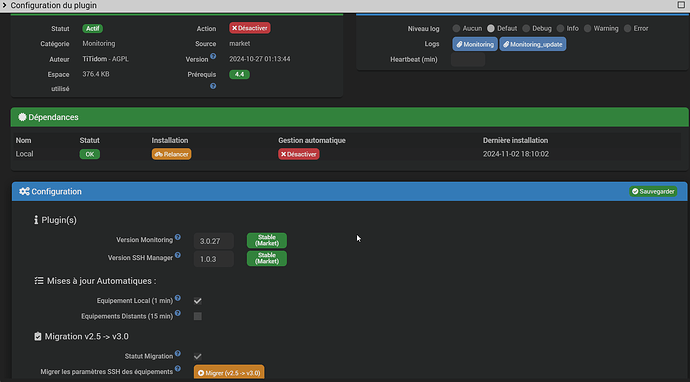Start migration with Migrer (v2.5 -> v3.0)
Viewport: 690px width, 382px height.
pyautogui.click(x=229, y=372)
